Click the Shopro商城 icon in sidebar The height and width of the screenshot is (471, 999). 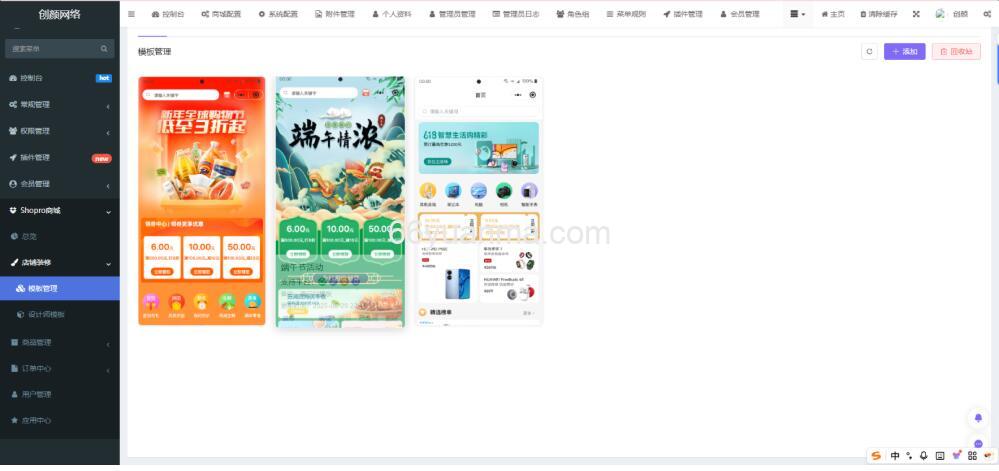tap(13, 210)
